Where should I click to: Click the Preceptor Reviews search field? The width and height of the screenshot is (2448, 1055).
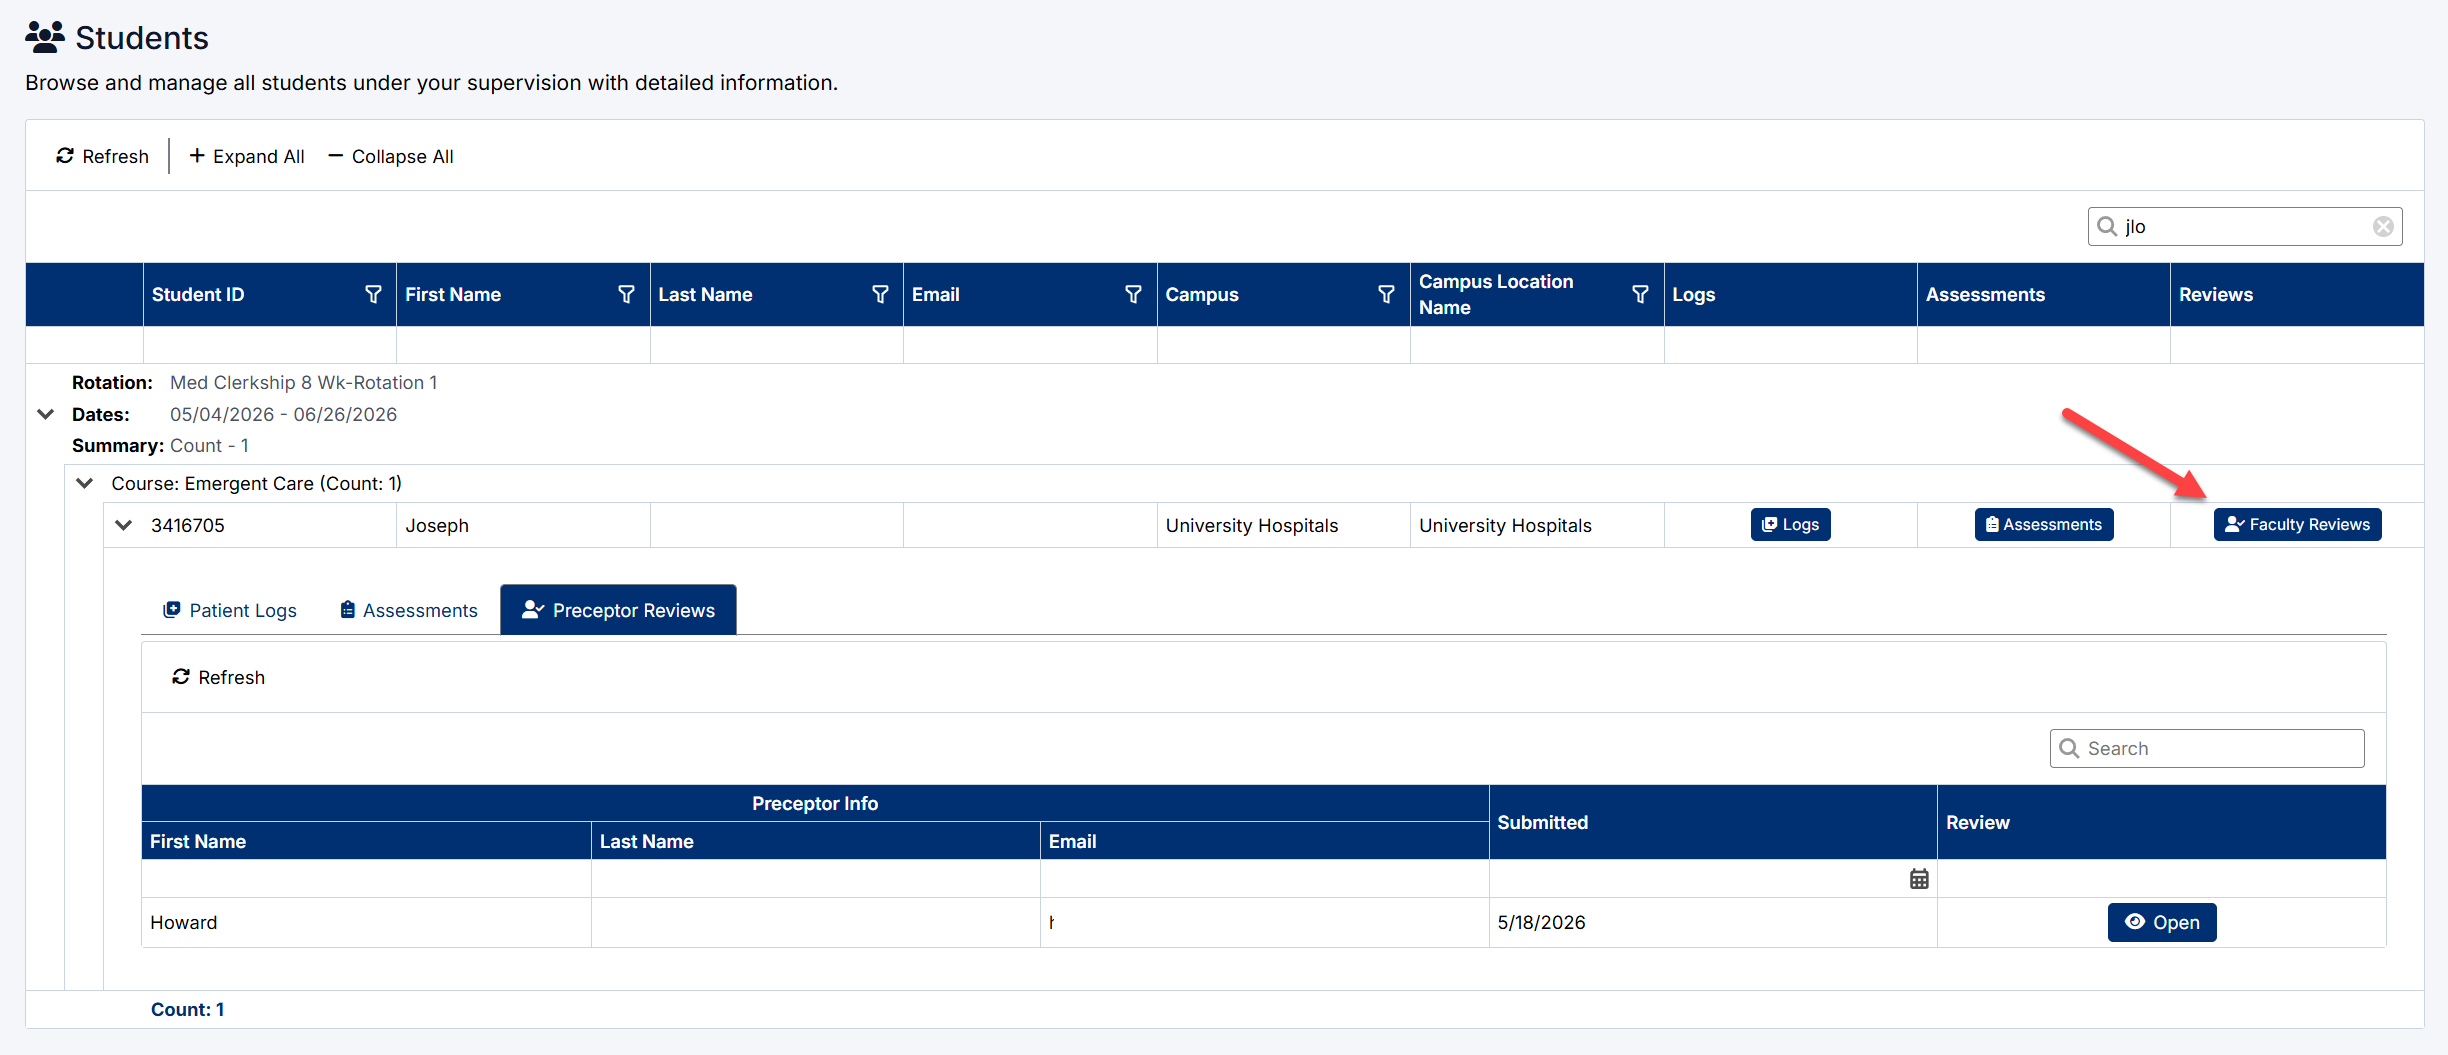[x=2206, y=748]
